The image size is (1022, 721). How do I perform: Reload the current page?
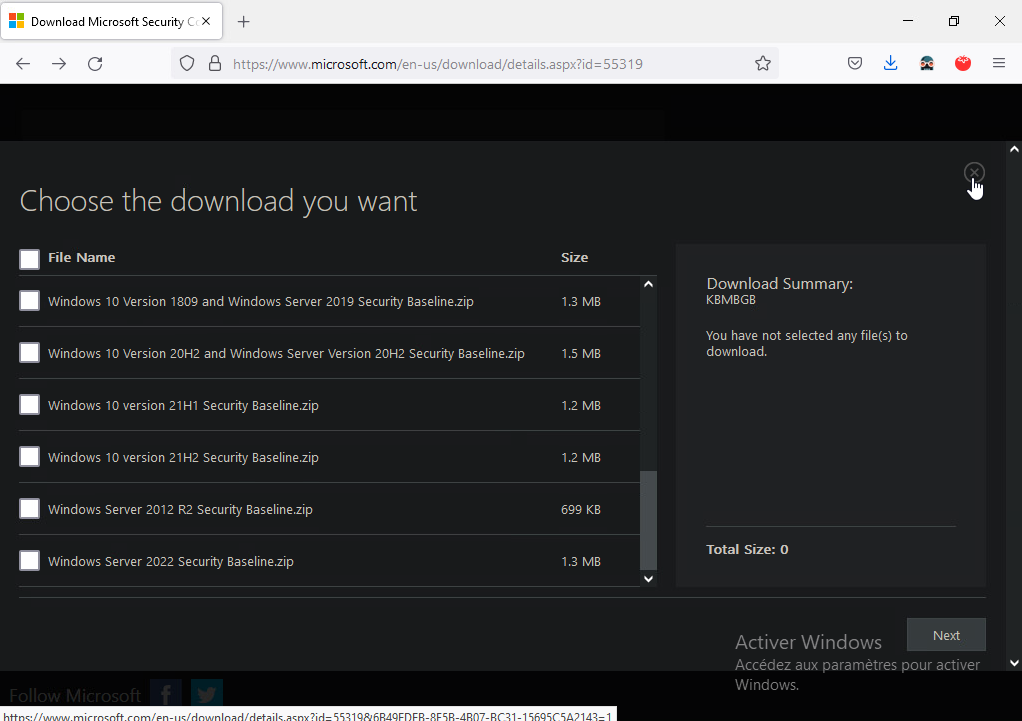click(x=95, y=64)
